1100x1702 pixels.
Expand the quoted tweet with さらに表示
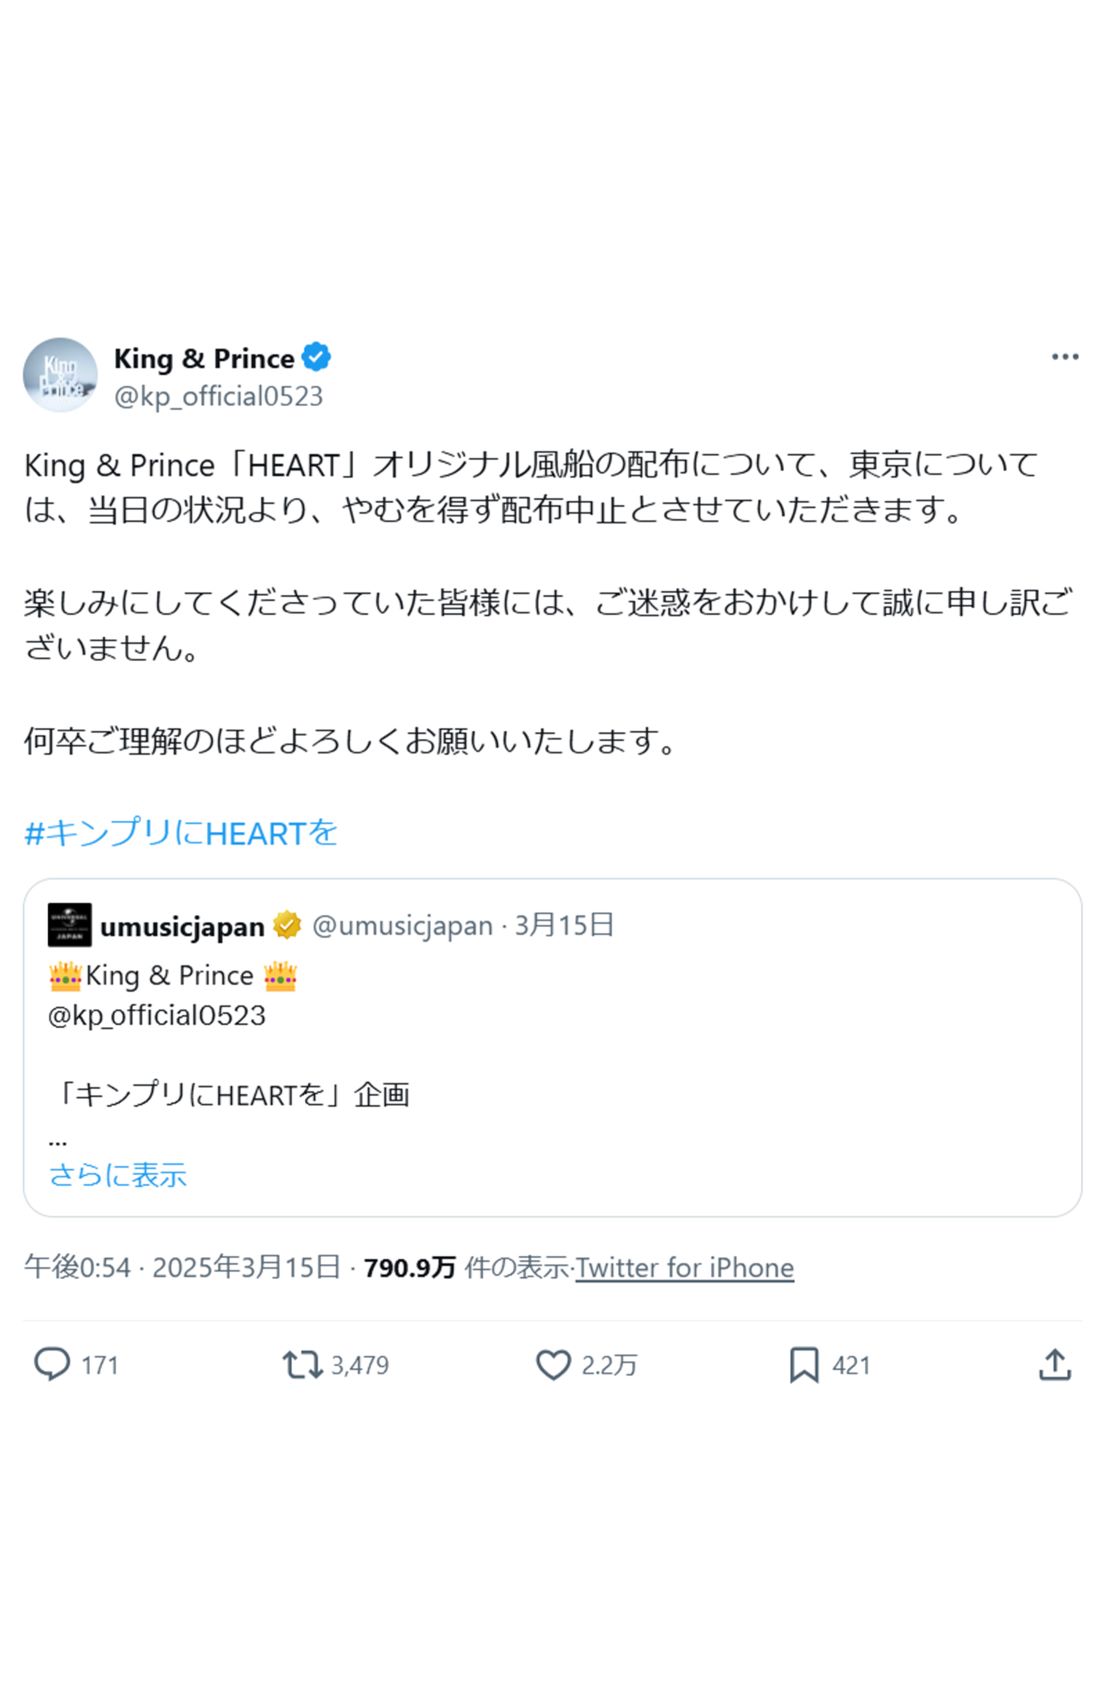tap(119, 1176)
